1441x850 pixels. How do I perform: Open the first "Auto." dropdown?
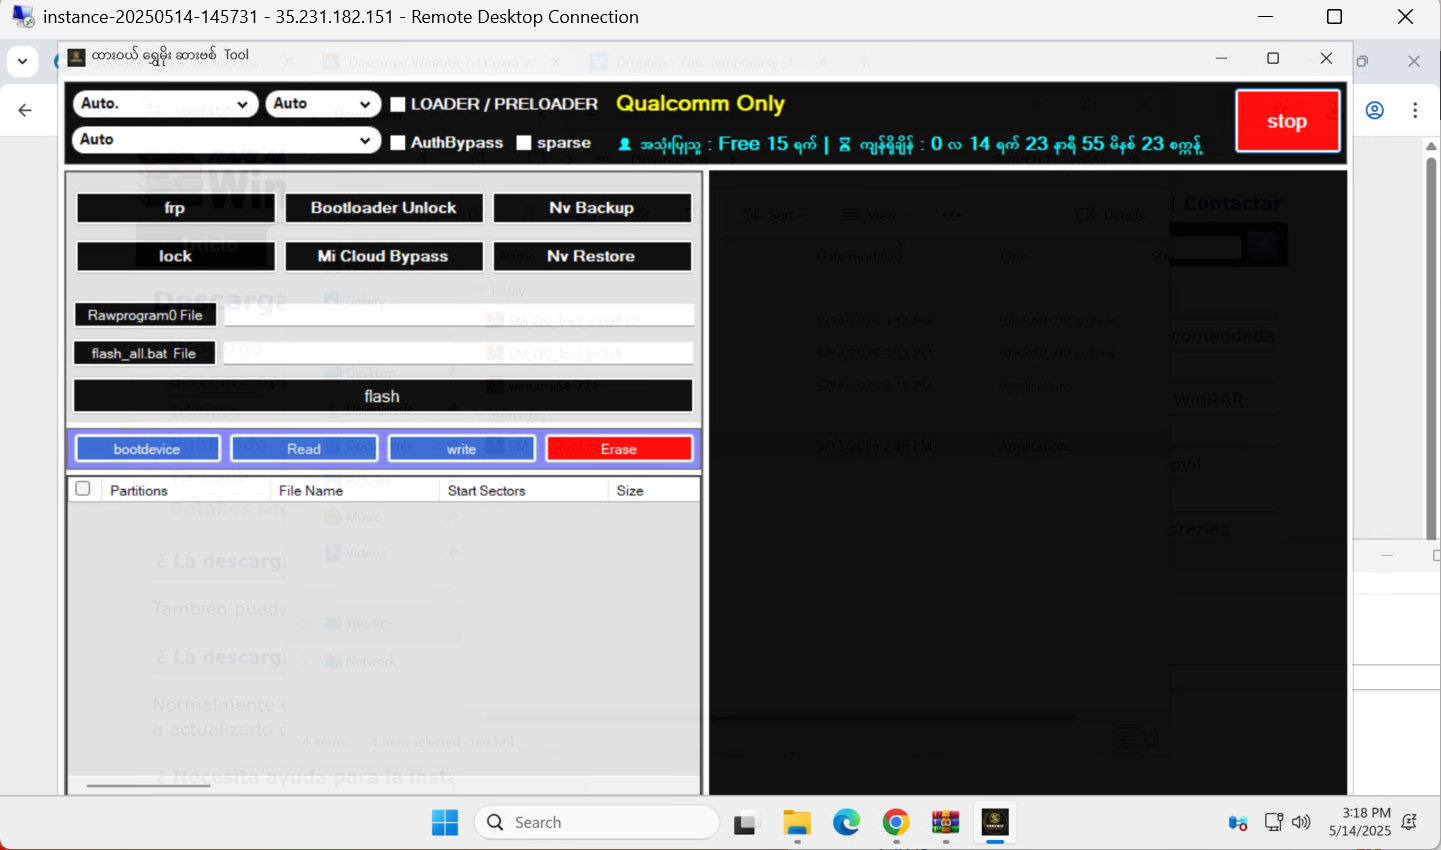[x=165, y=103]
